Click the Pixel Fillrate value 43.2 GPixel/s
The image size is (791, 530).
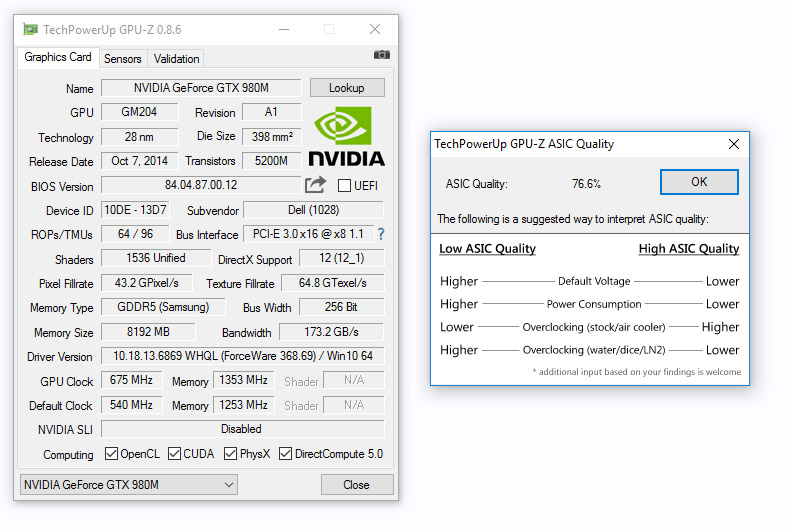(146, 282)
